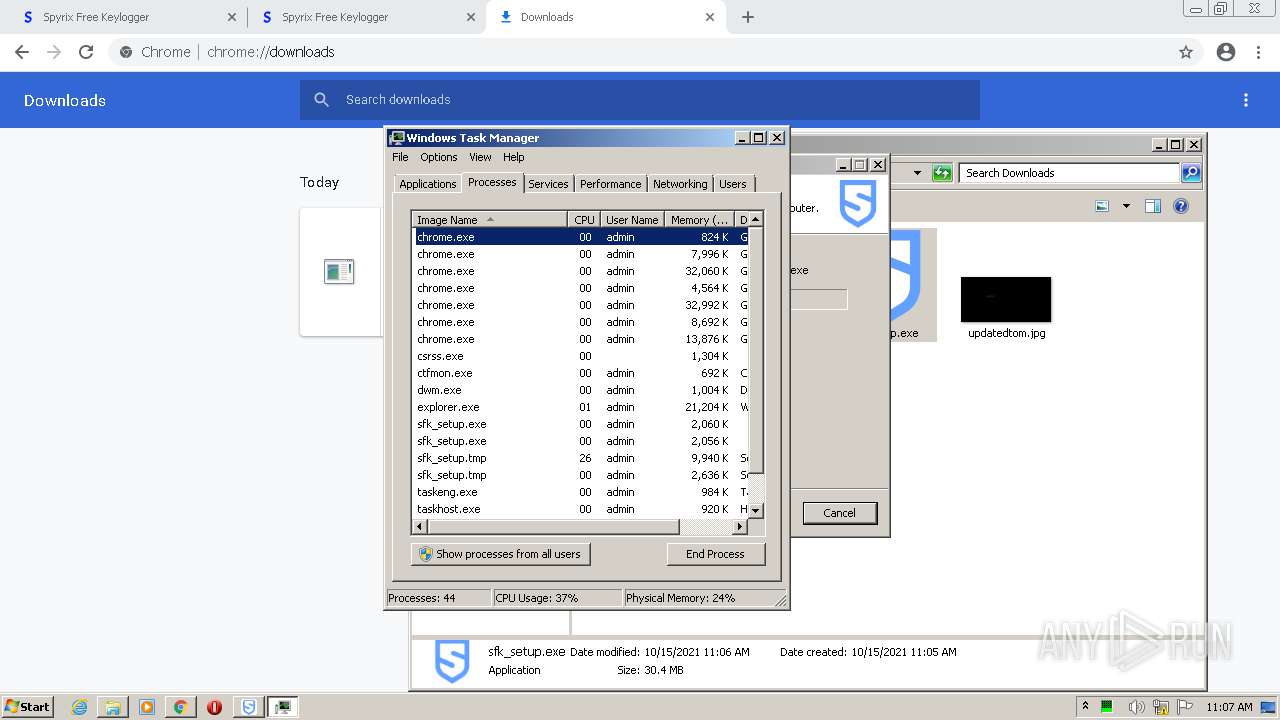
Task: Switch to the Applications tab
Action: pos(427,184)
